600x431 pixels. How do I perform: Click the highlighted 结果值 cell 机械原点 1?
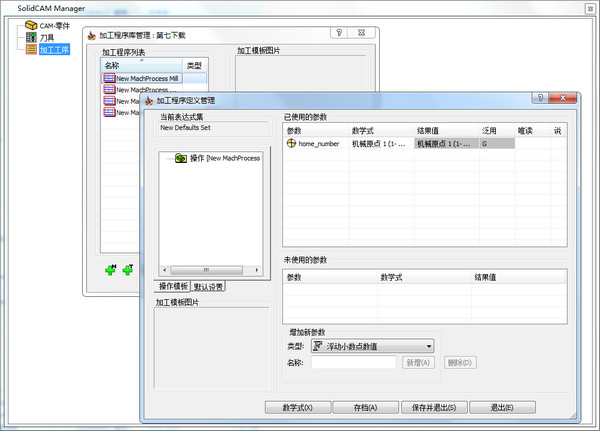[x=446, y=144]
